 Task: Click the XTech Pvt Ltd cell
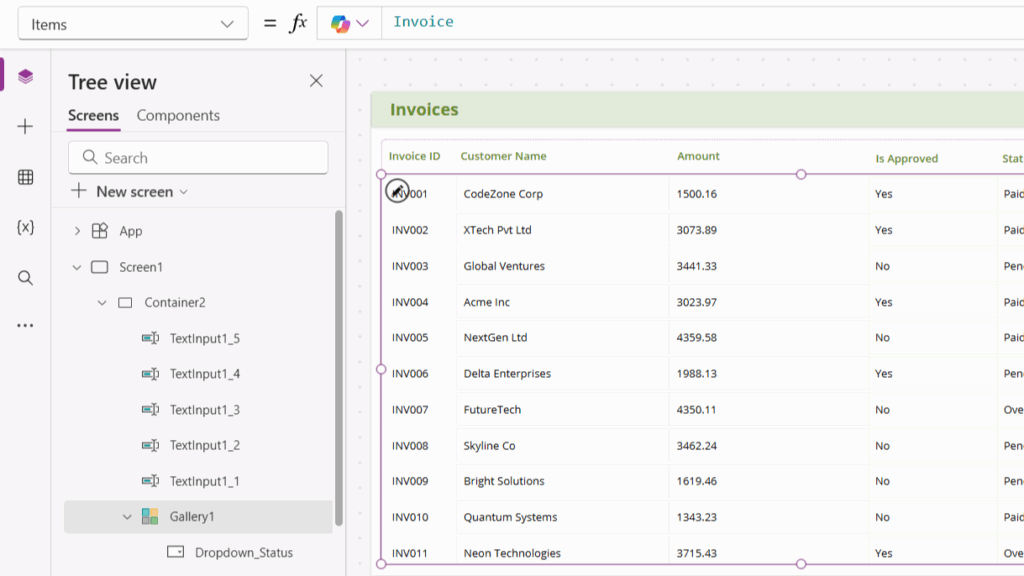click(x=497, y=230)
